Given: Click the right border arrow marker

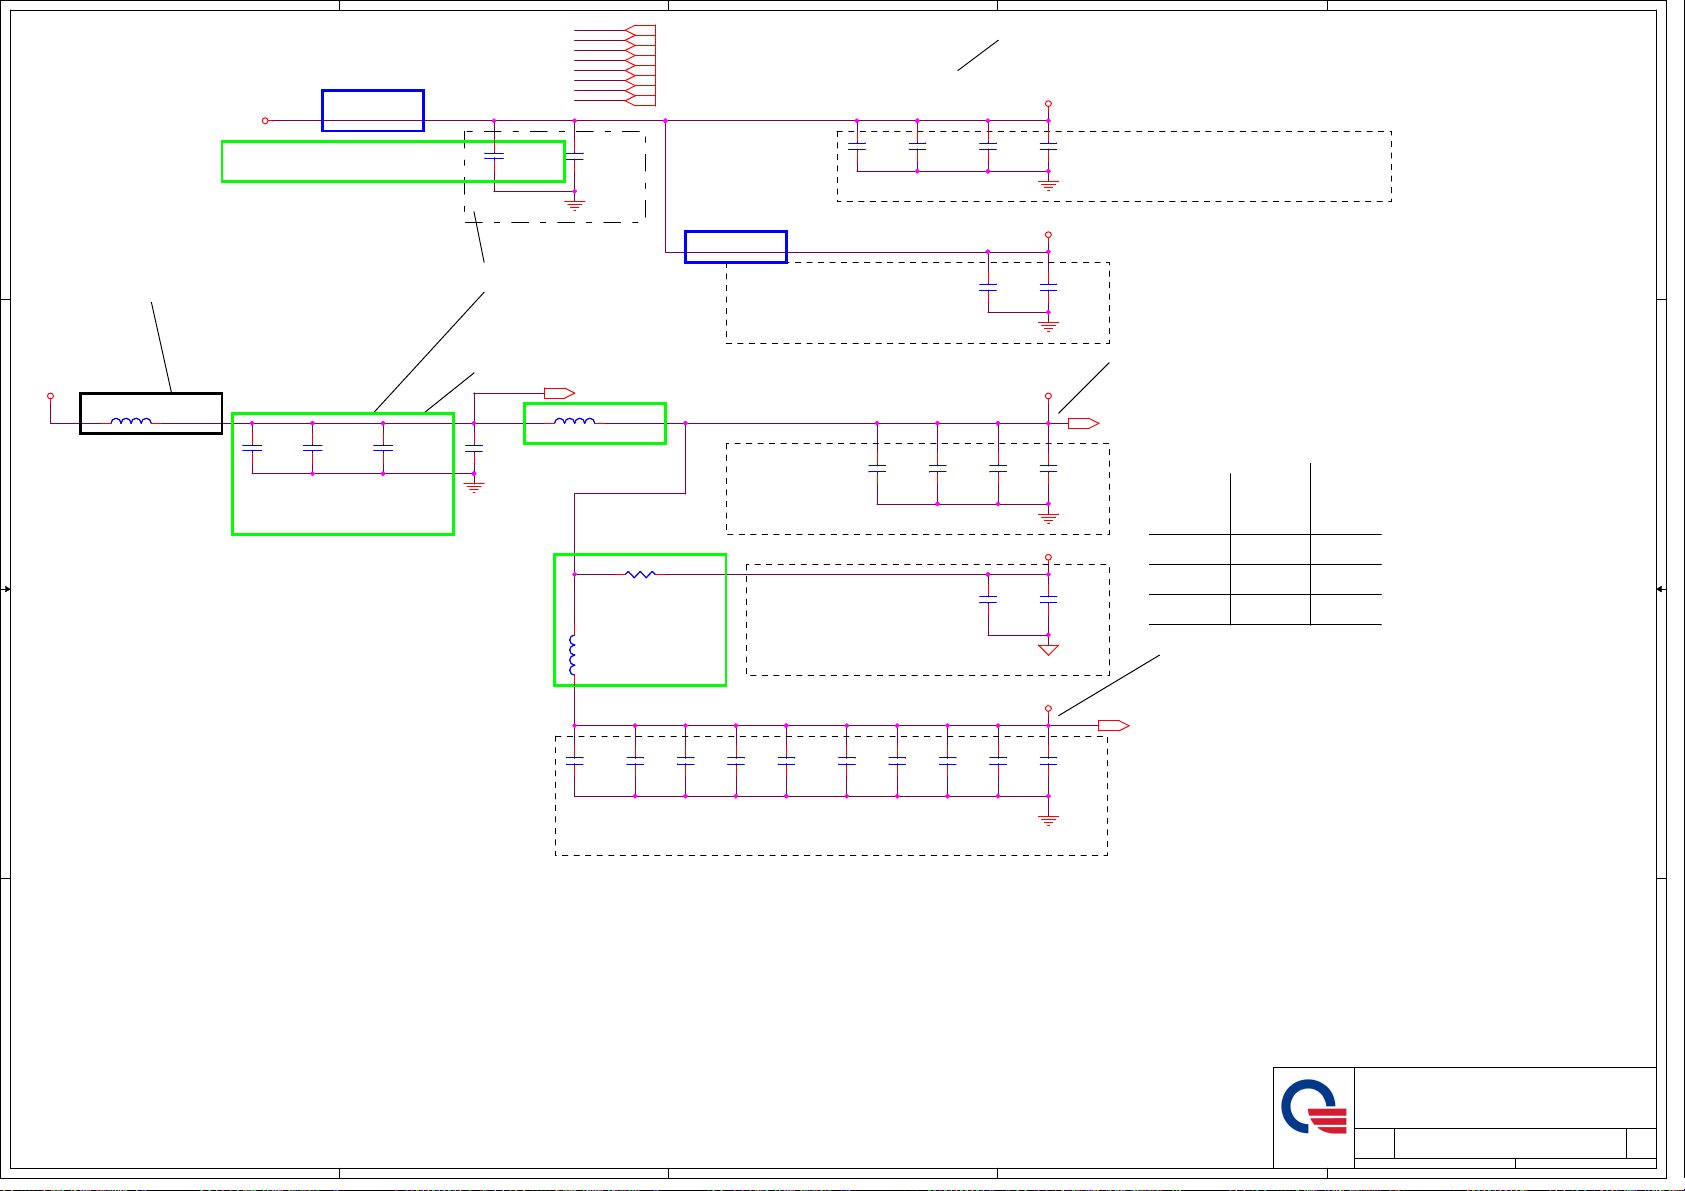Looking at the screenshot, I should point(1660,589).
